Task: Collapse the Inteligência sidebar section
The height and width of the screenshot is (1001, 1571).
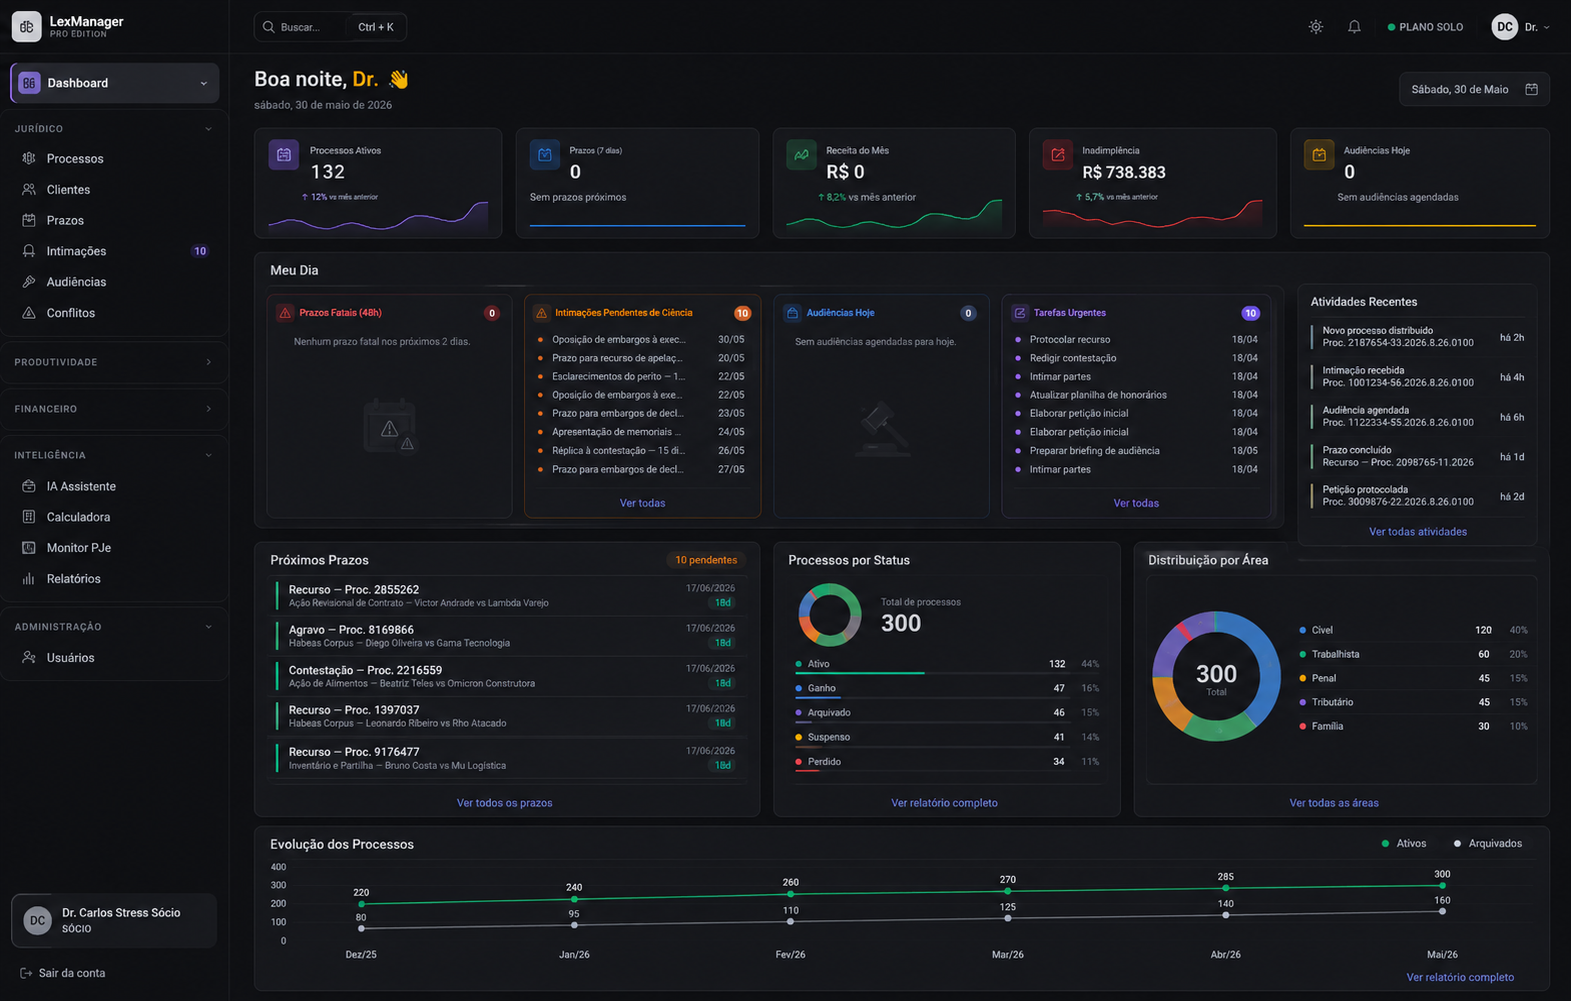Action: click(208, 455)
